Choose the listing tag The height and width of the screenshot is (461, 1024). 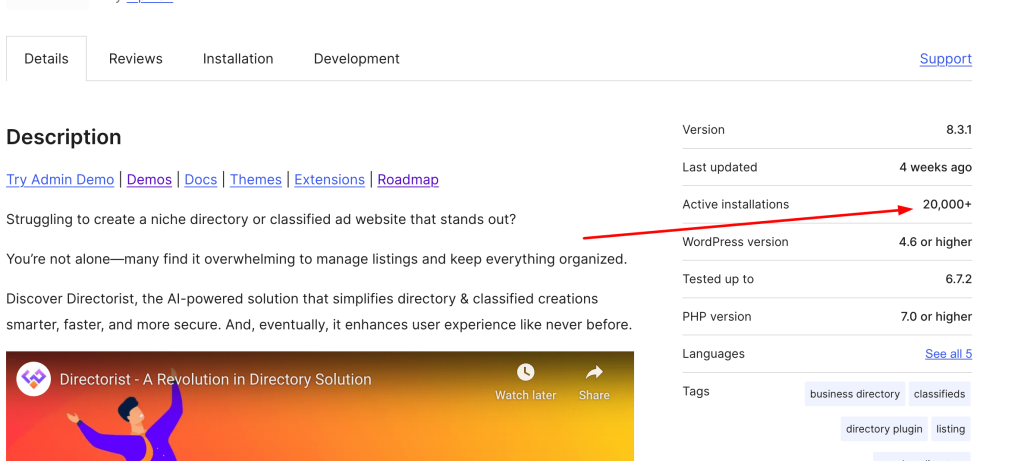[x=950, y=429]
